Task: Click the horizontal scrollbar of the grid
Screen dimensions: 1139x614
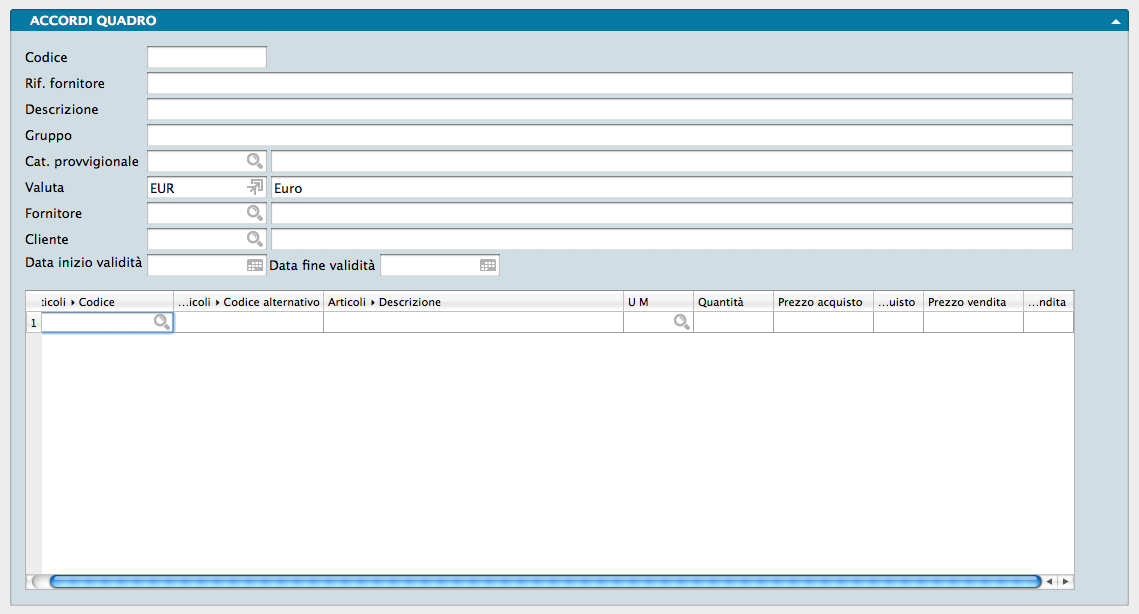Action: click(x=544, y=581)
